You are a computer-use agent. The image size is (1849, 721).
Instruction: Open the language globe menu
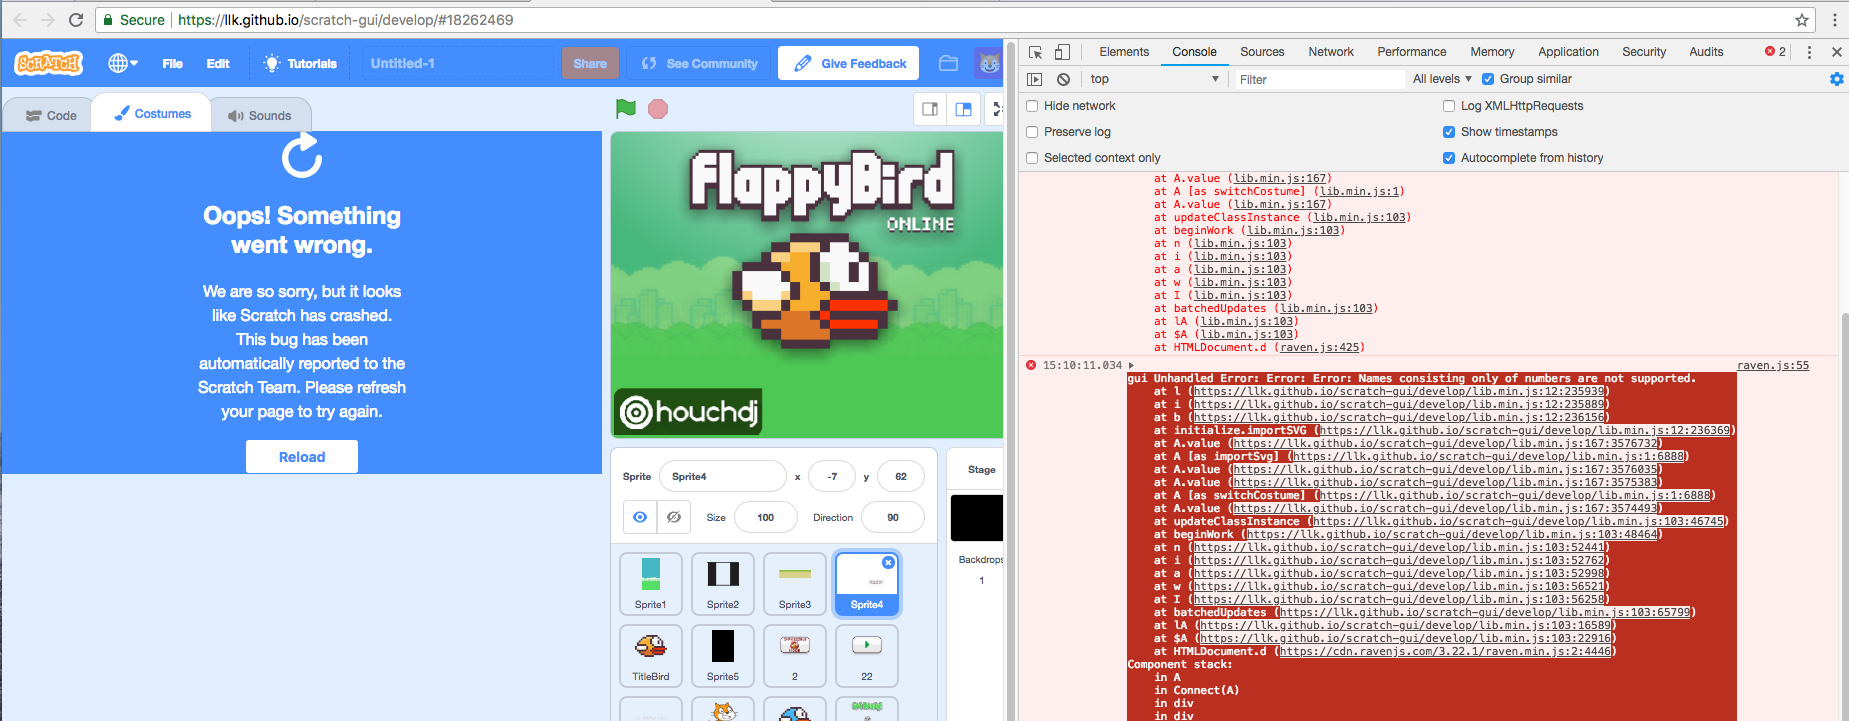pos(122,63)
